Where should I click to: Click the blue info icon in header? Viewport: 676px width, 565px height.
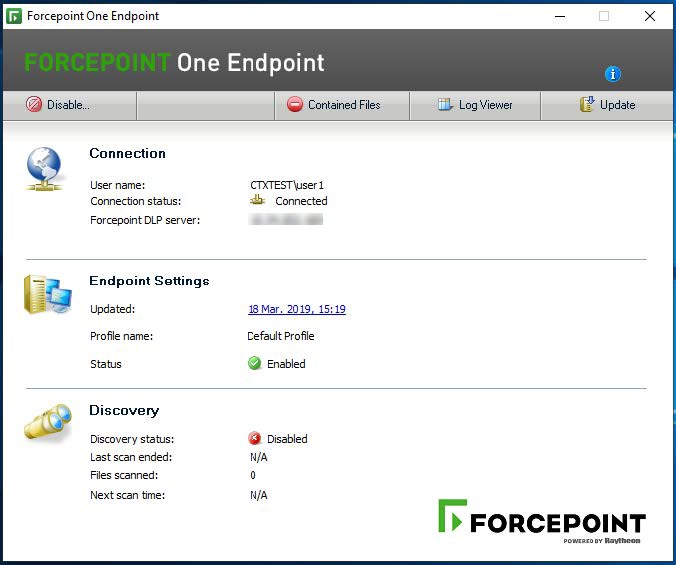(613, 74)
